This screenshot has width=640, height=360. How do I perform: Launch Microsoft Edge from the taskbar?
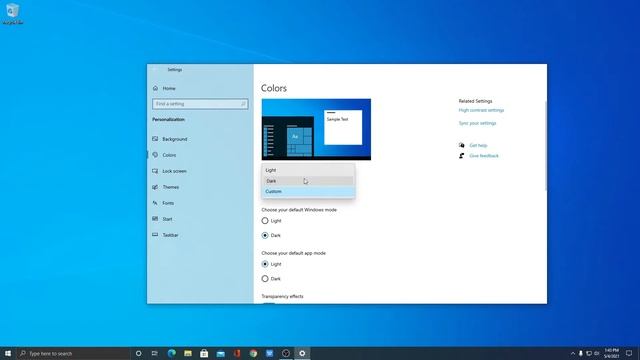(171, 353)
